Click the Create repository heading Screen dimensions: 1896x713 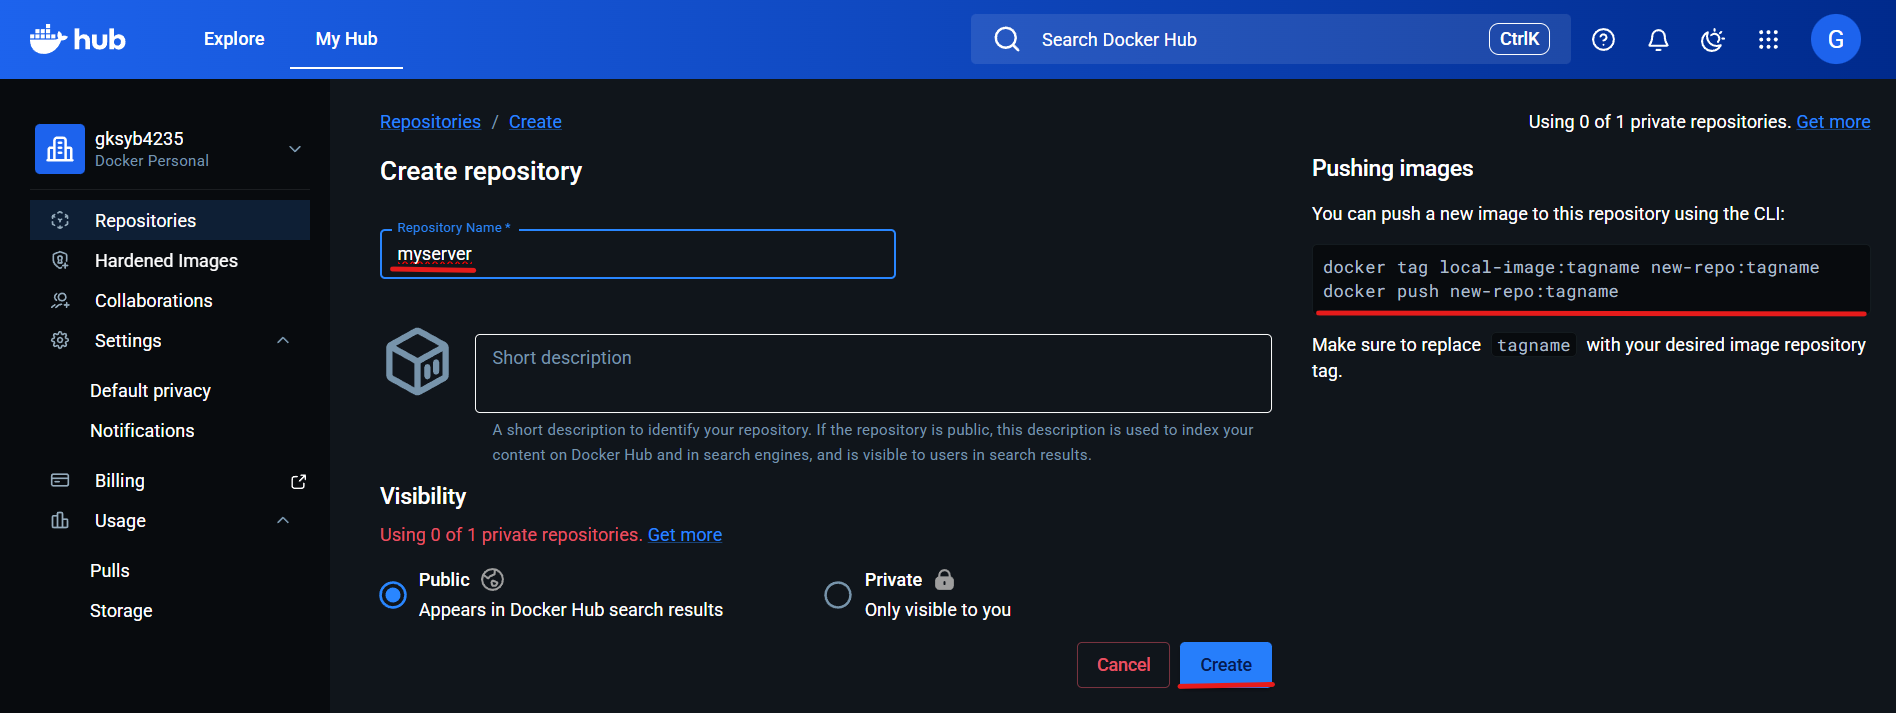pyautogui.click(x=481, y=171)
